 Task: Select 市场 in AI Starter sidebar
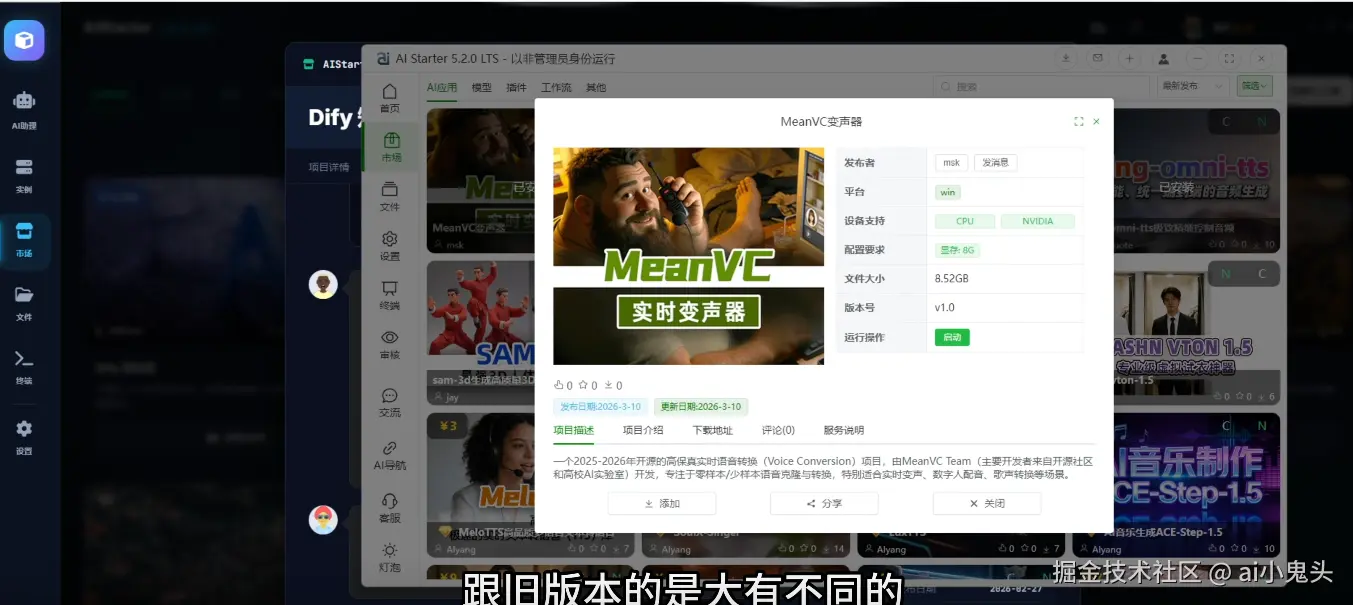(390, 148)
